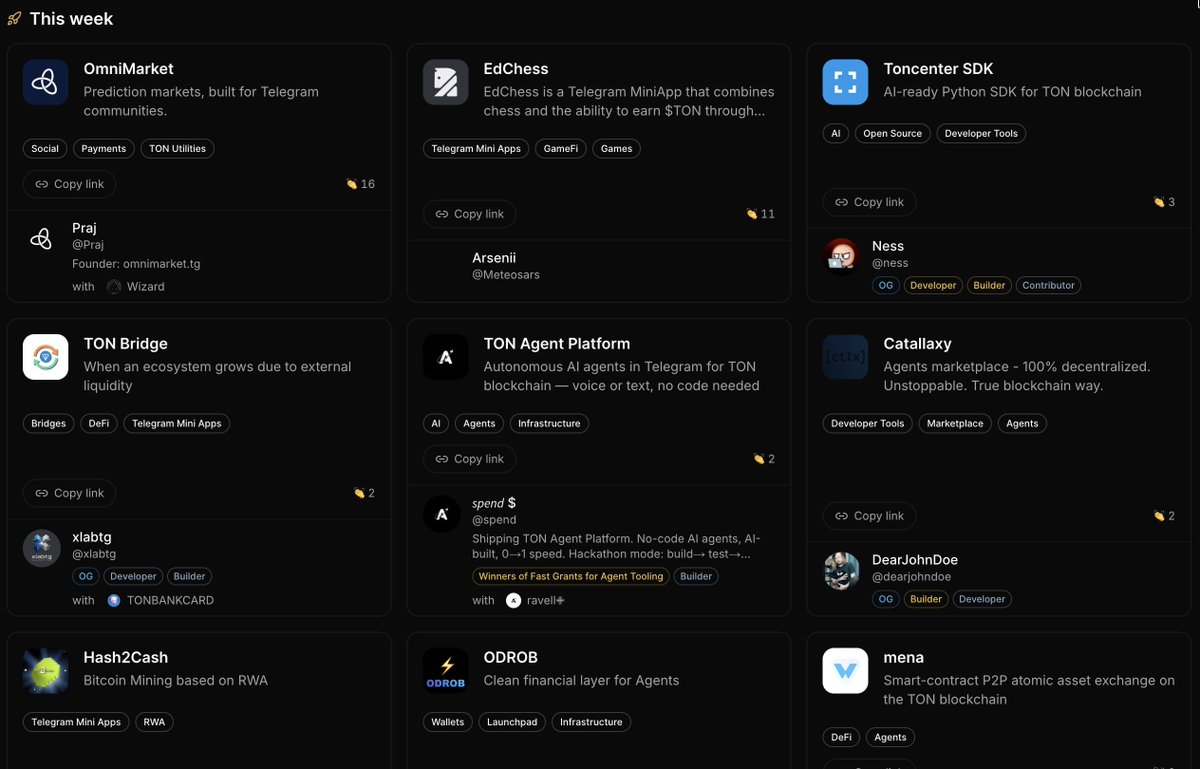Open the Toncenter SDK title
The image size is (1200, 769).
939,69
